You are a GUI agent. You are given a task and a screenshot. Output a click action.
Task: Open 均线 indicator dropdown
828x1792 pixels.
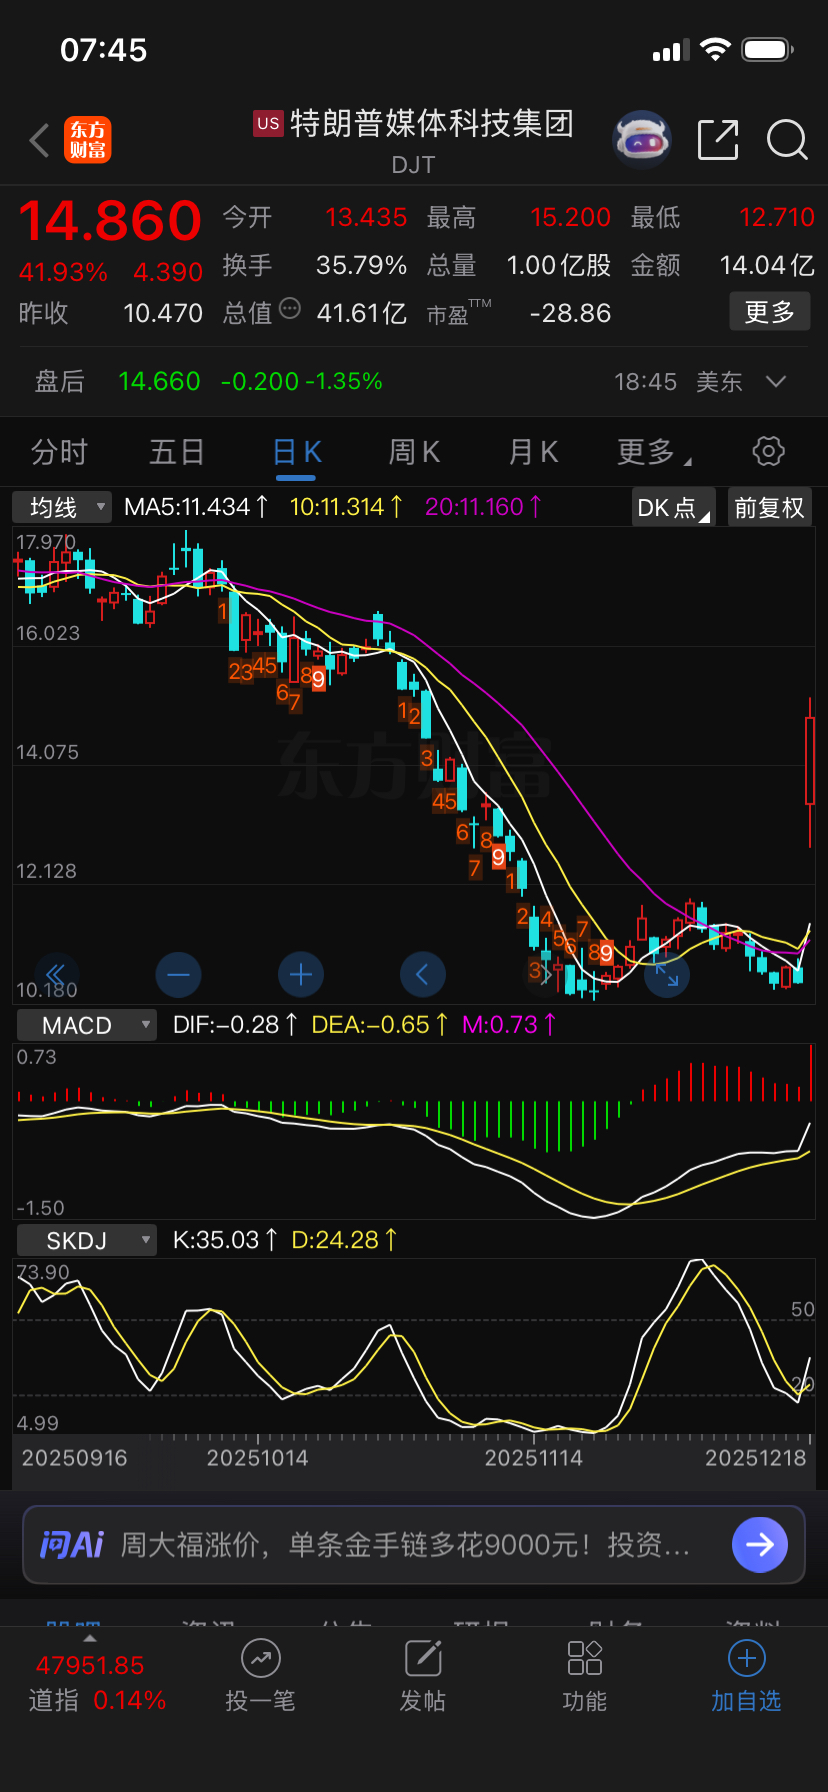pos(61,507)
